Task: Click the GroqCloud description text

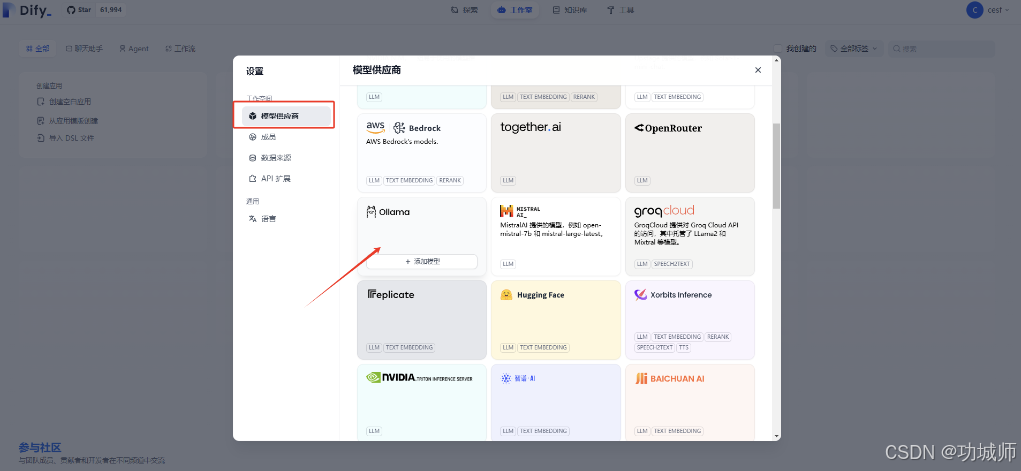Action: click(687, 233)
